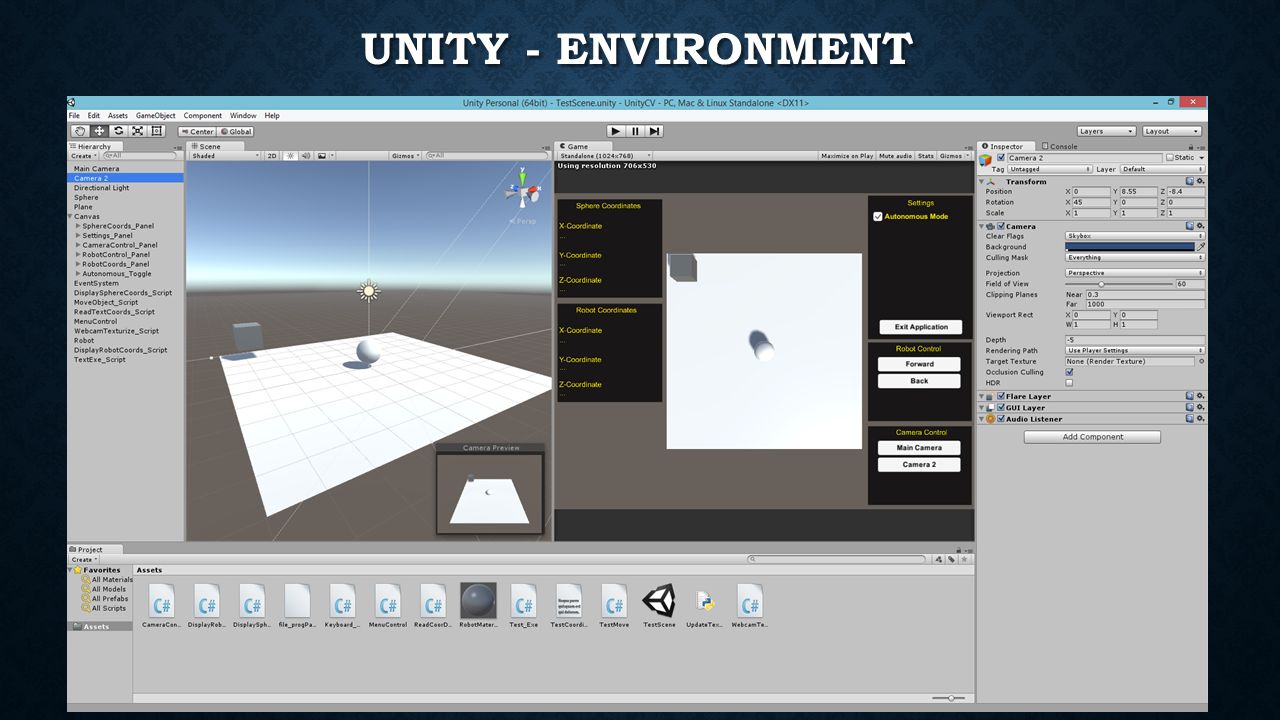Click the Pause button
1280x720 pixels.
pos(635,131)
